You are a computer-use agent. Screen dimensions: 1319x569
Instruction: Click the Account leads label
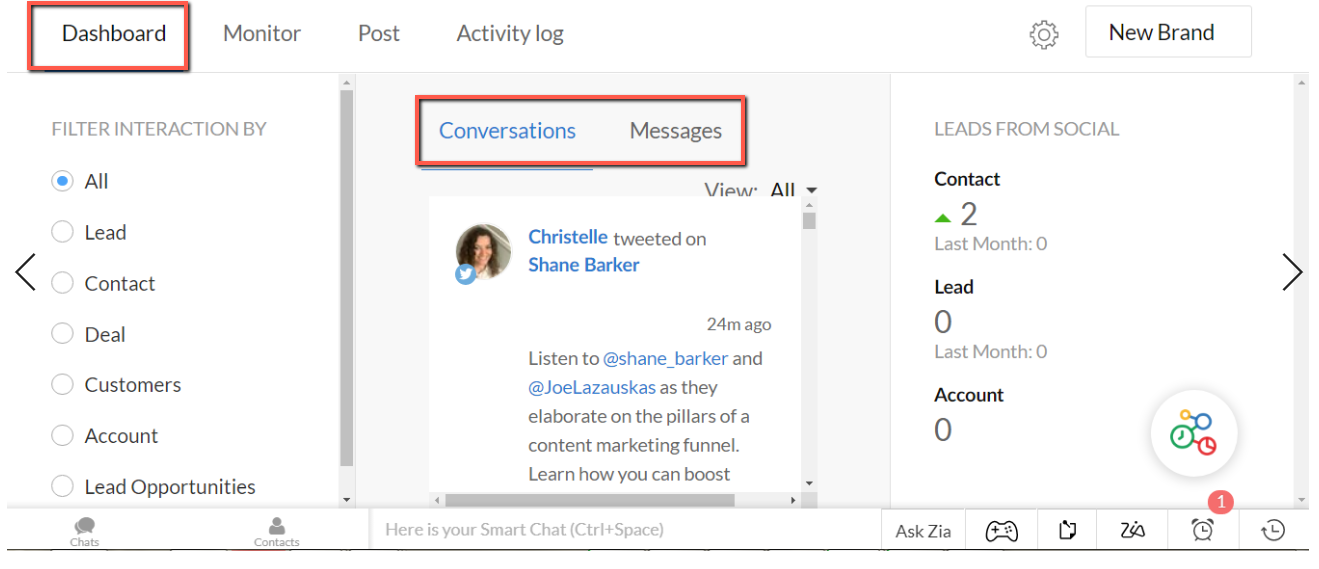click(969, 395)
